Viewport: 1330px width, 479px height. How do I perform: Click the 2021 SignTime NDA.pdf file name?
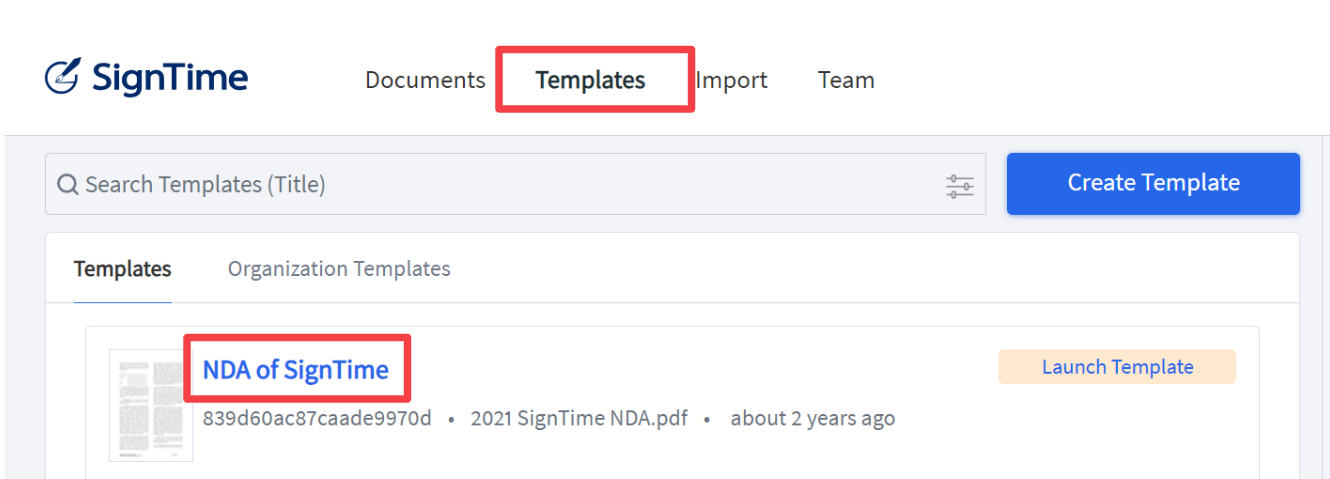[x=579, y=418]
